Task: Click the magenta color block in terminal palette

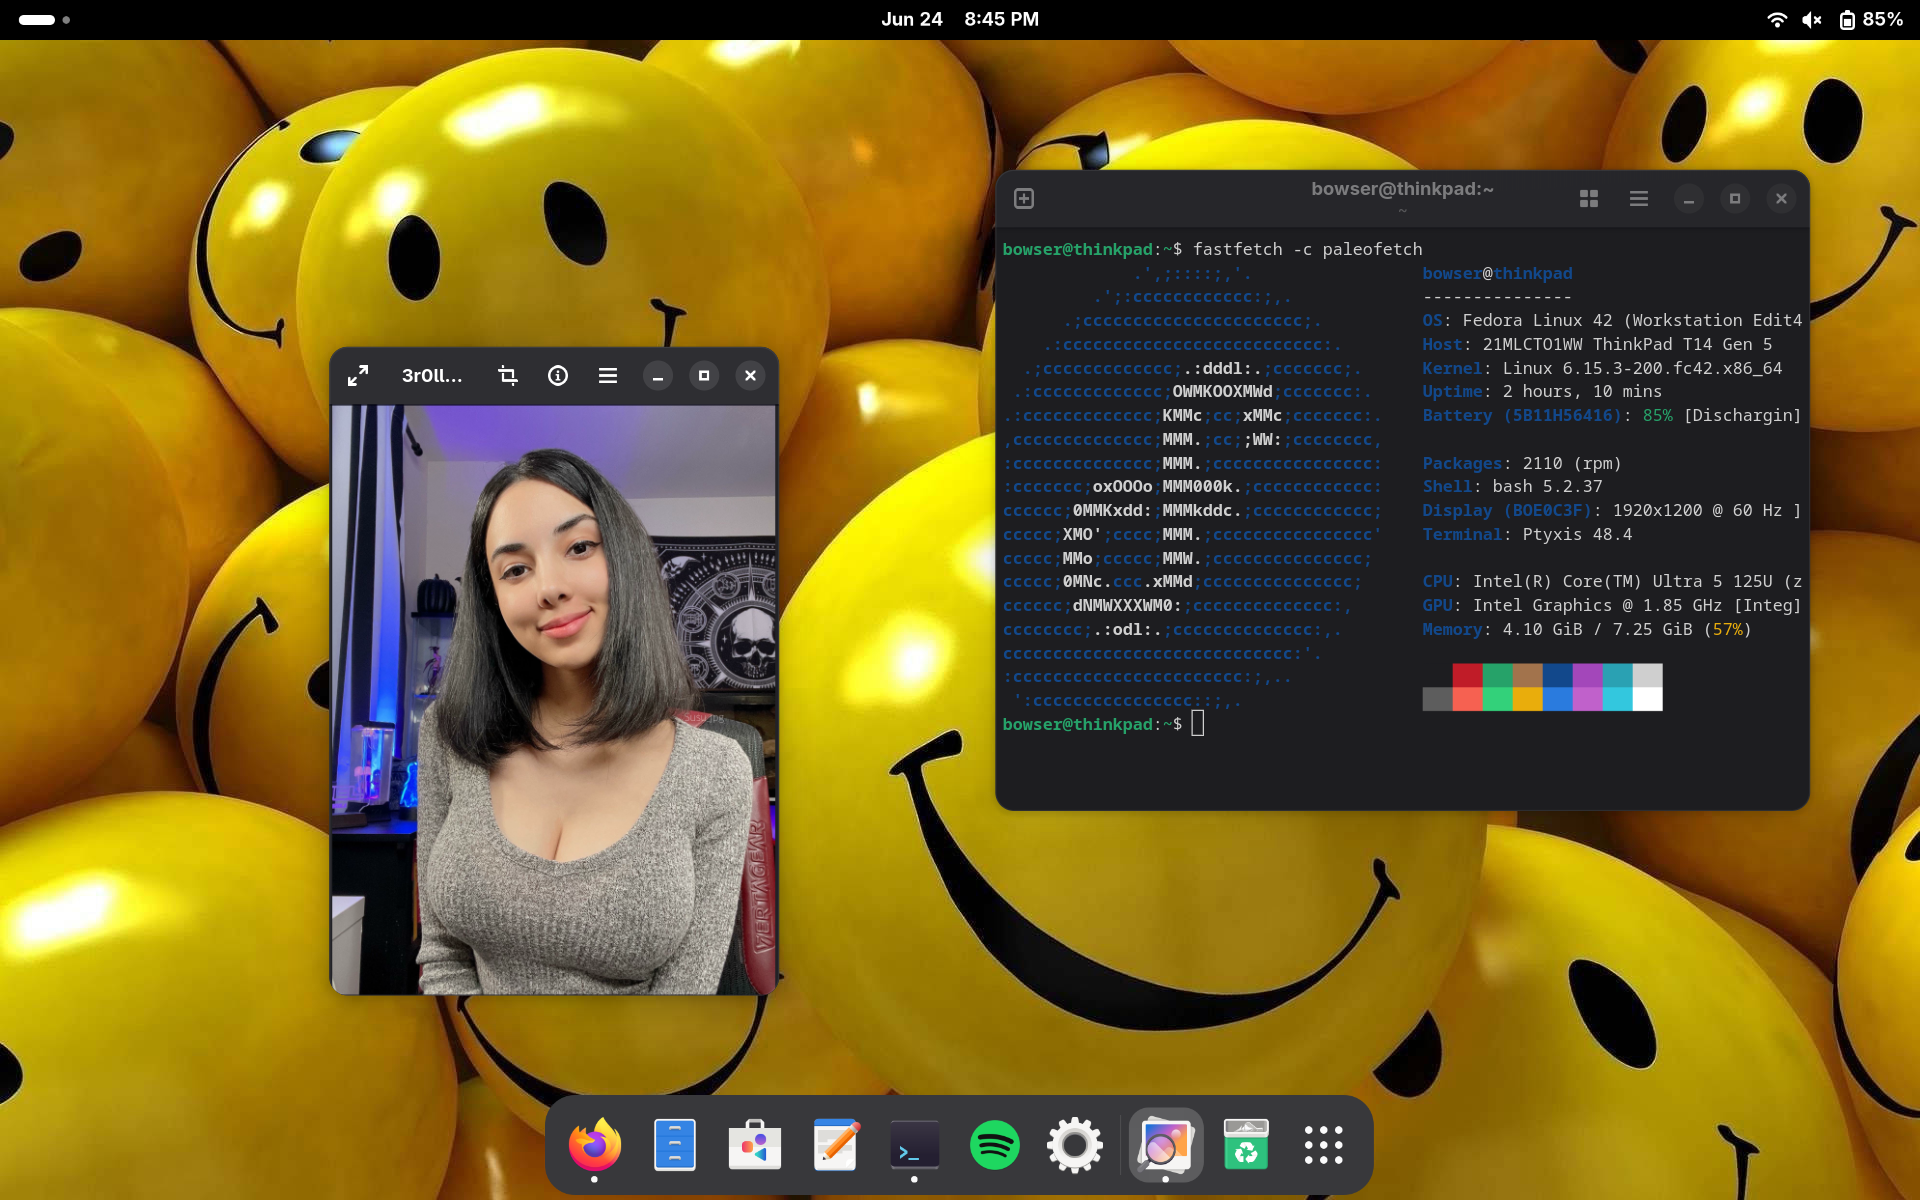Action: [1587, 675]
